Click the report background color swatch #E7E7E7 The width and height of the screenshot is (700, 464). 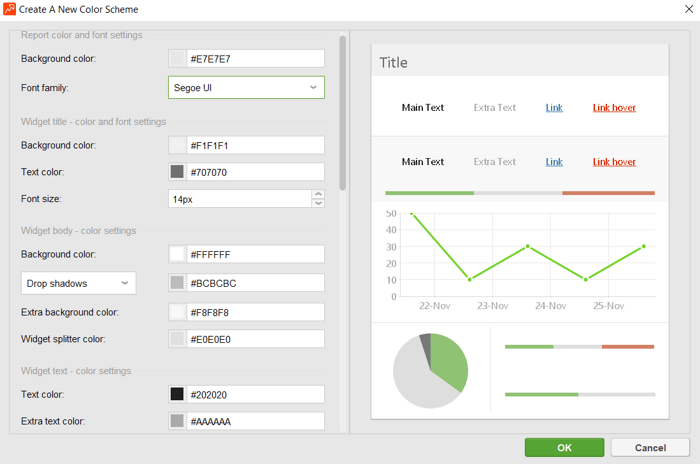click(177, 59)
